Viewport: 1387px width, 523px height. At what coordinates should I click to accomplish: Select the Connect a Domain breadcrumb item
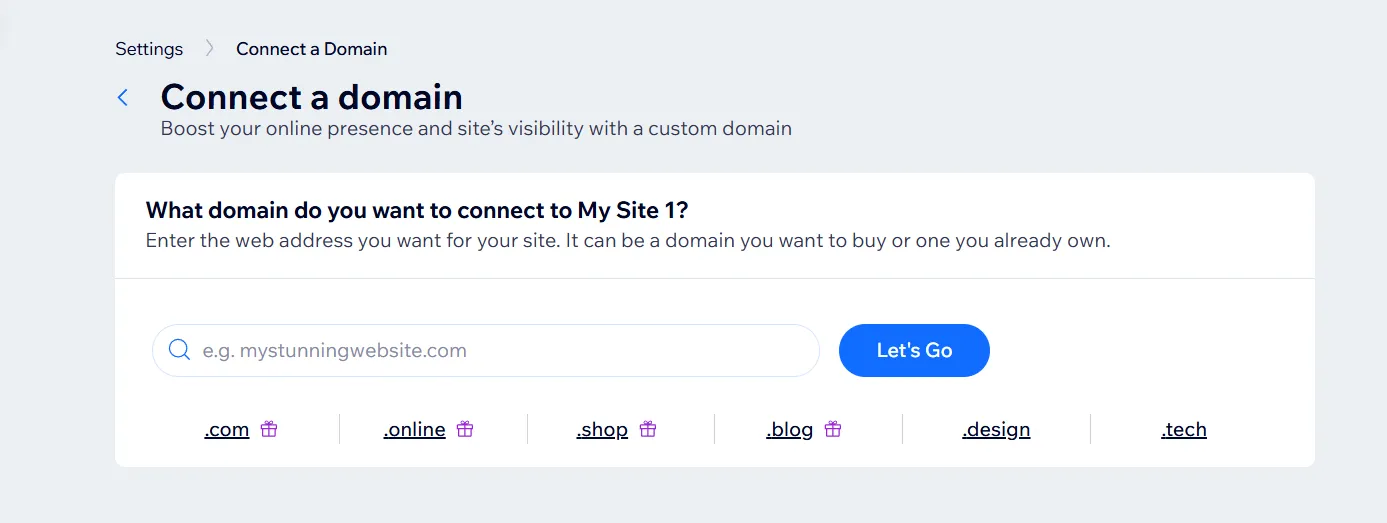311,48
